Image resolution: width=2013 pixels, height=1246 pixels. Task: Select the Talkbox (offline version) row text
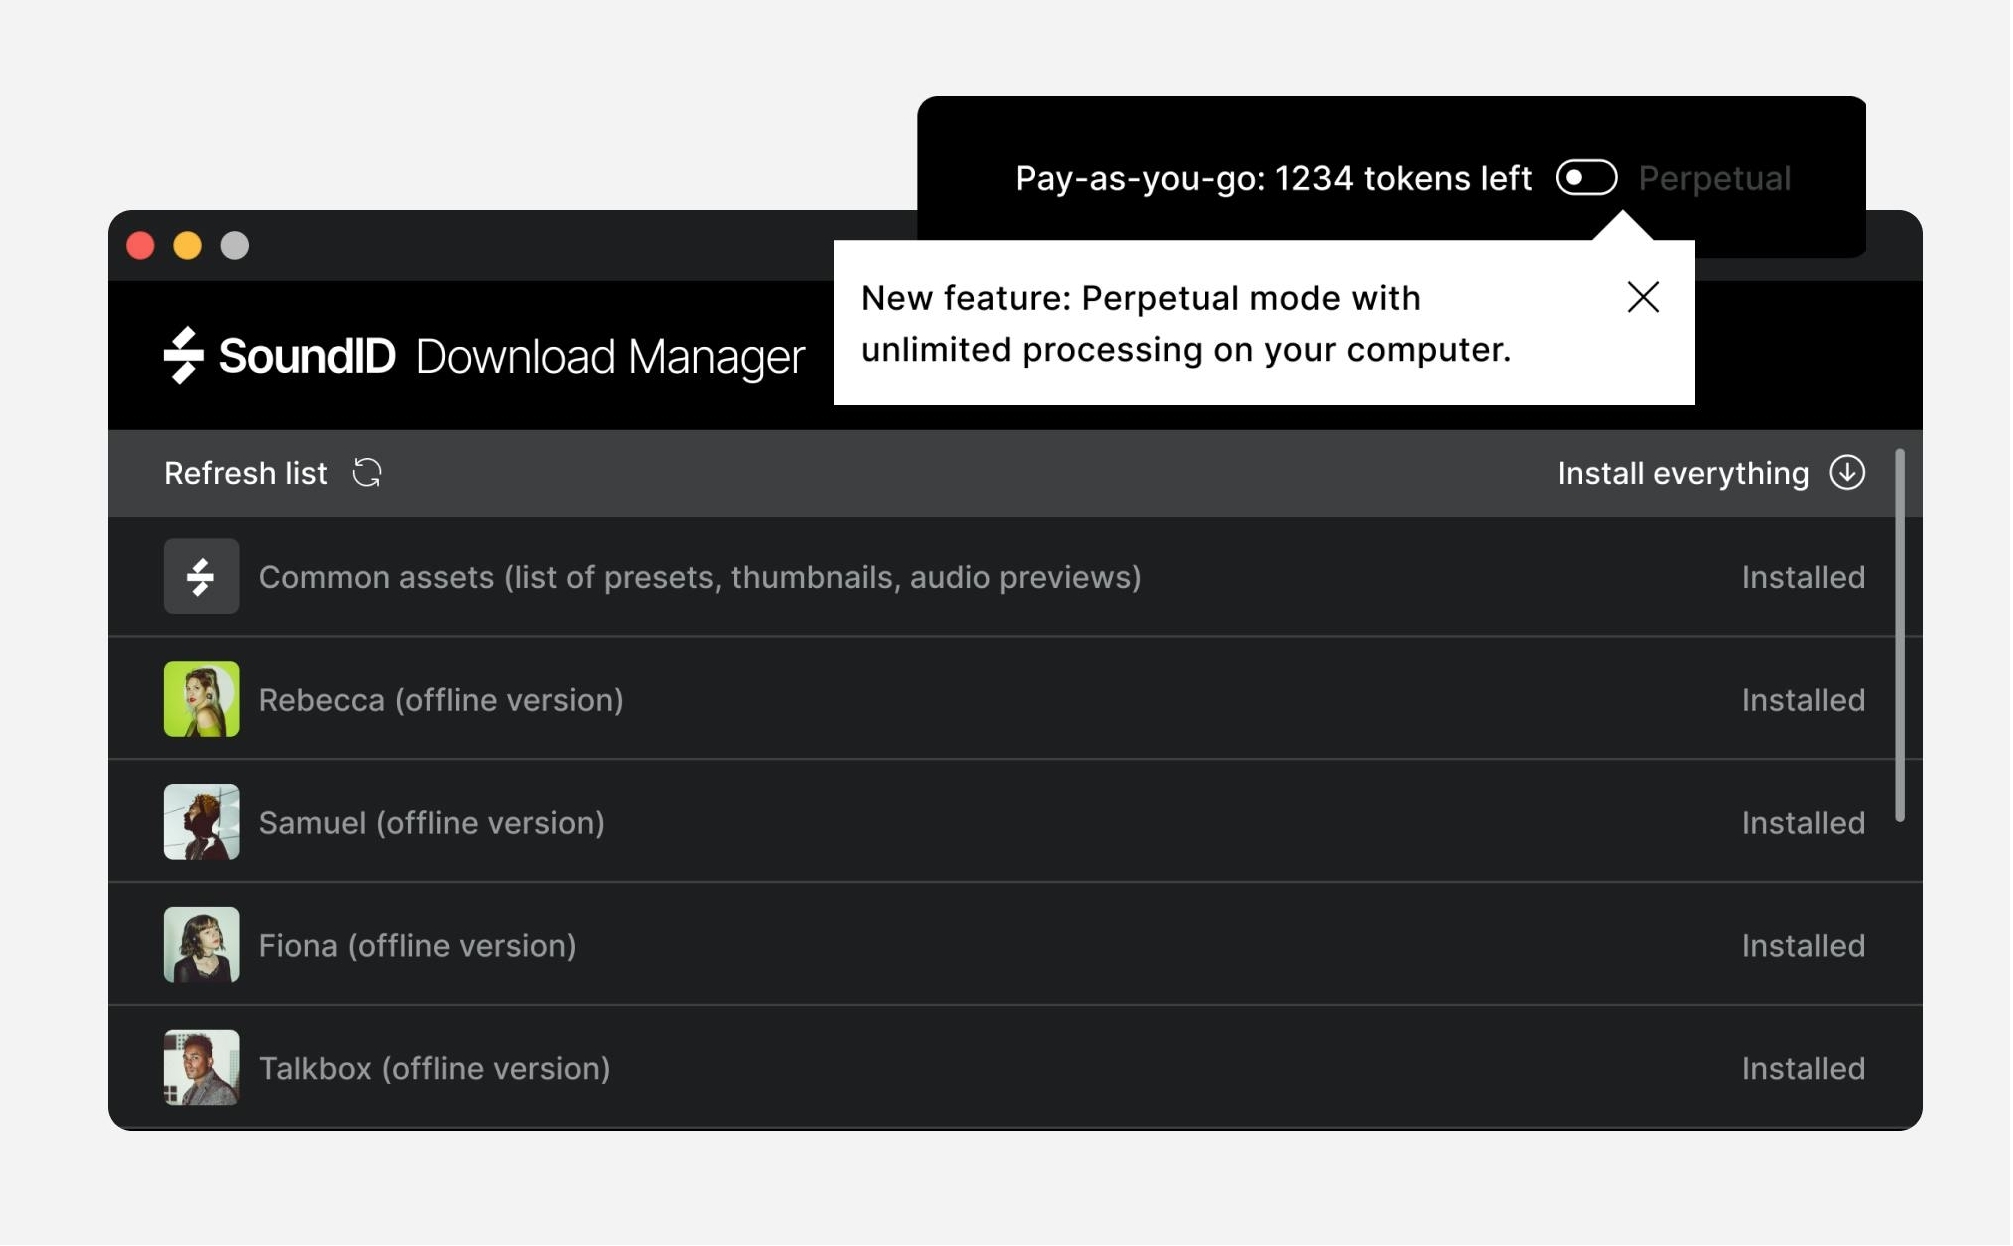[x=434, y=1069]
